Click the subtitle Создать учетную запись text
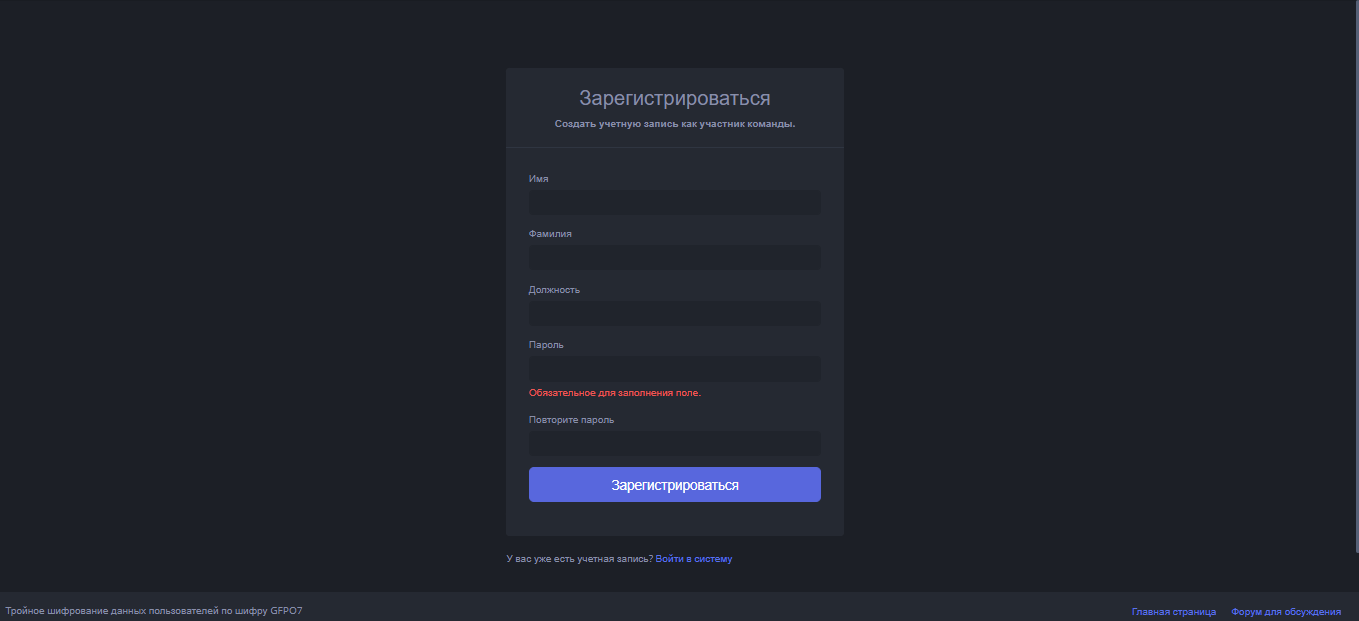The height and width of the screenshot is (621, 1359). pyautogui.click(x=674, y=124)
